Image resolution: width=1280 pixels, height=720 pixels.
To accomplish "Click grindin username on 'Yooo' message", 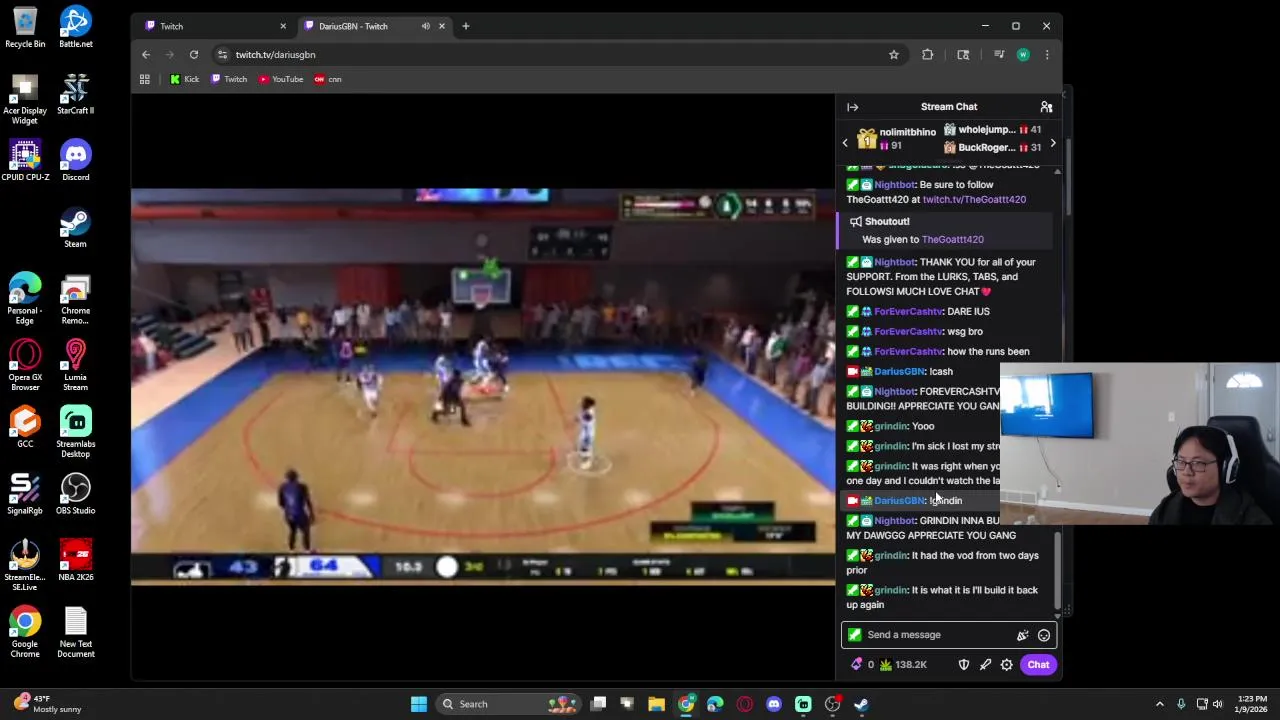I will 890,427.
